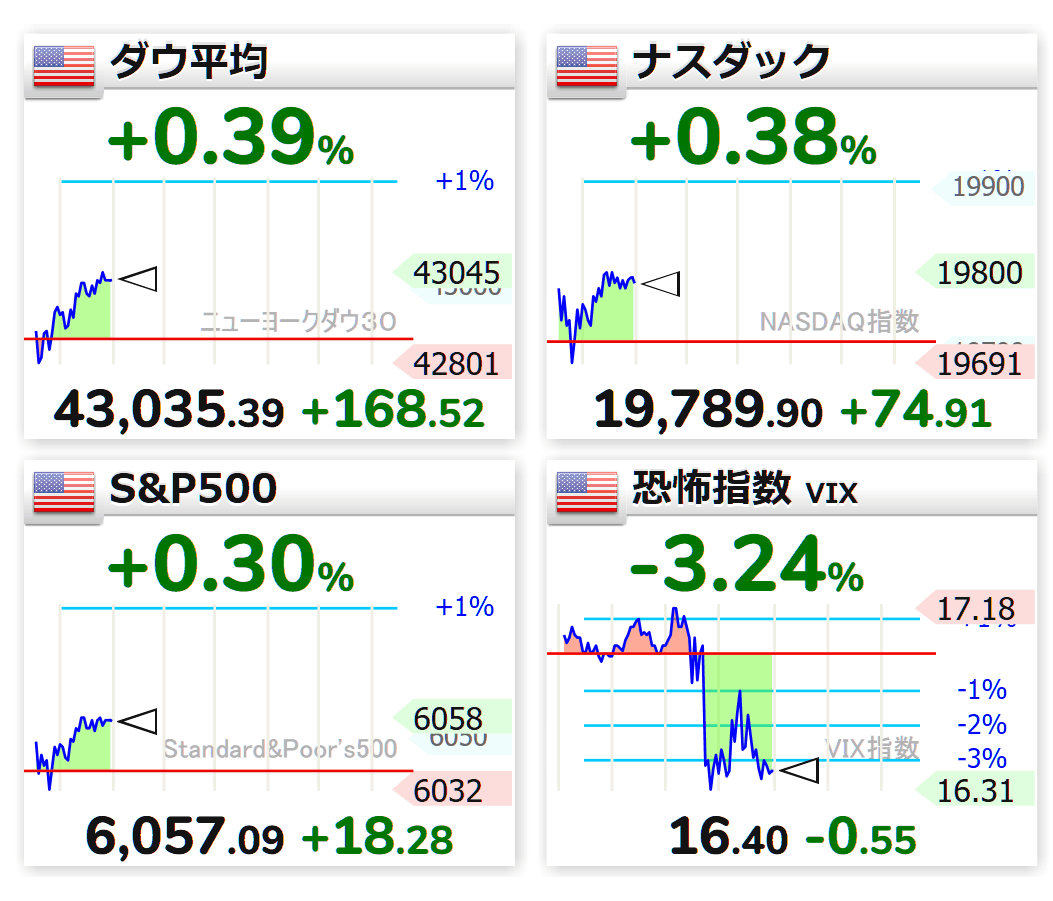This screenshot has width=1053, height=901.
Task: Click the current-price arrow marker on VIX chart
Action: (800, 770)
